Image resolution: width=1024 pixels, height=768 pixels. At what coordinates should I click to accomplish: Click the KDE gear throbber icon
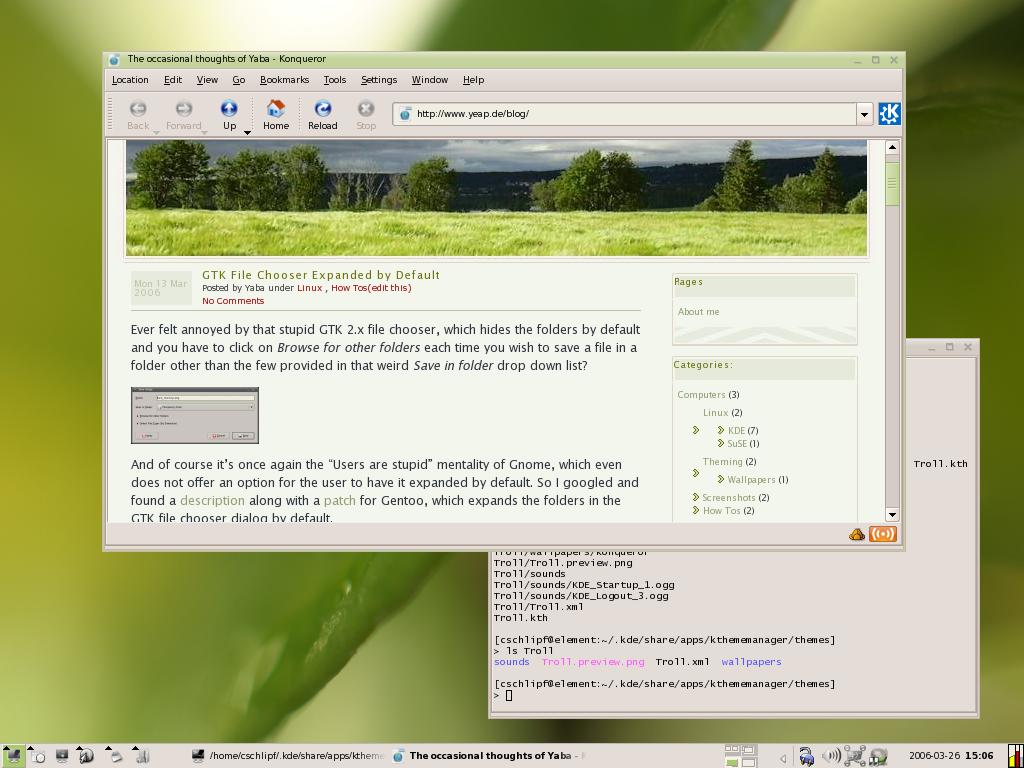click(889, 114)
